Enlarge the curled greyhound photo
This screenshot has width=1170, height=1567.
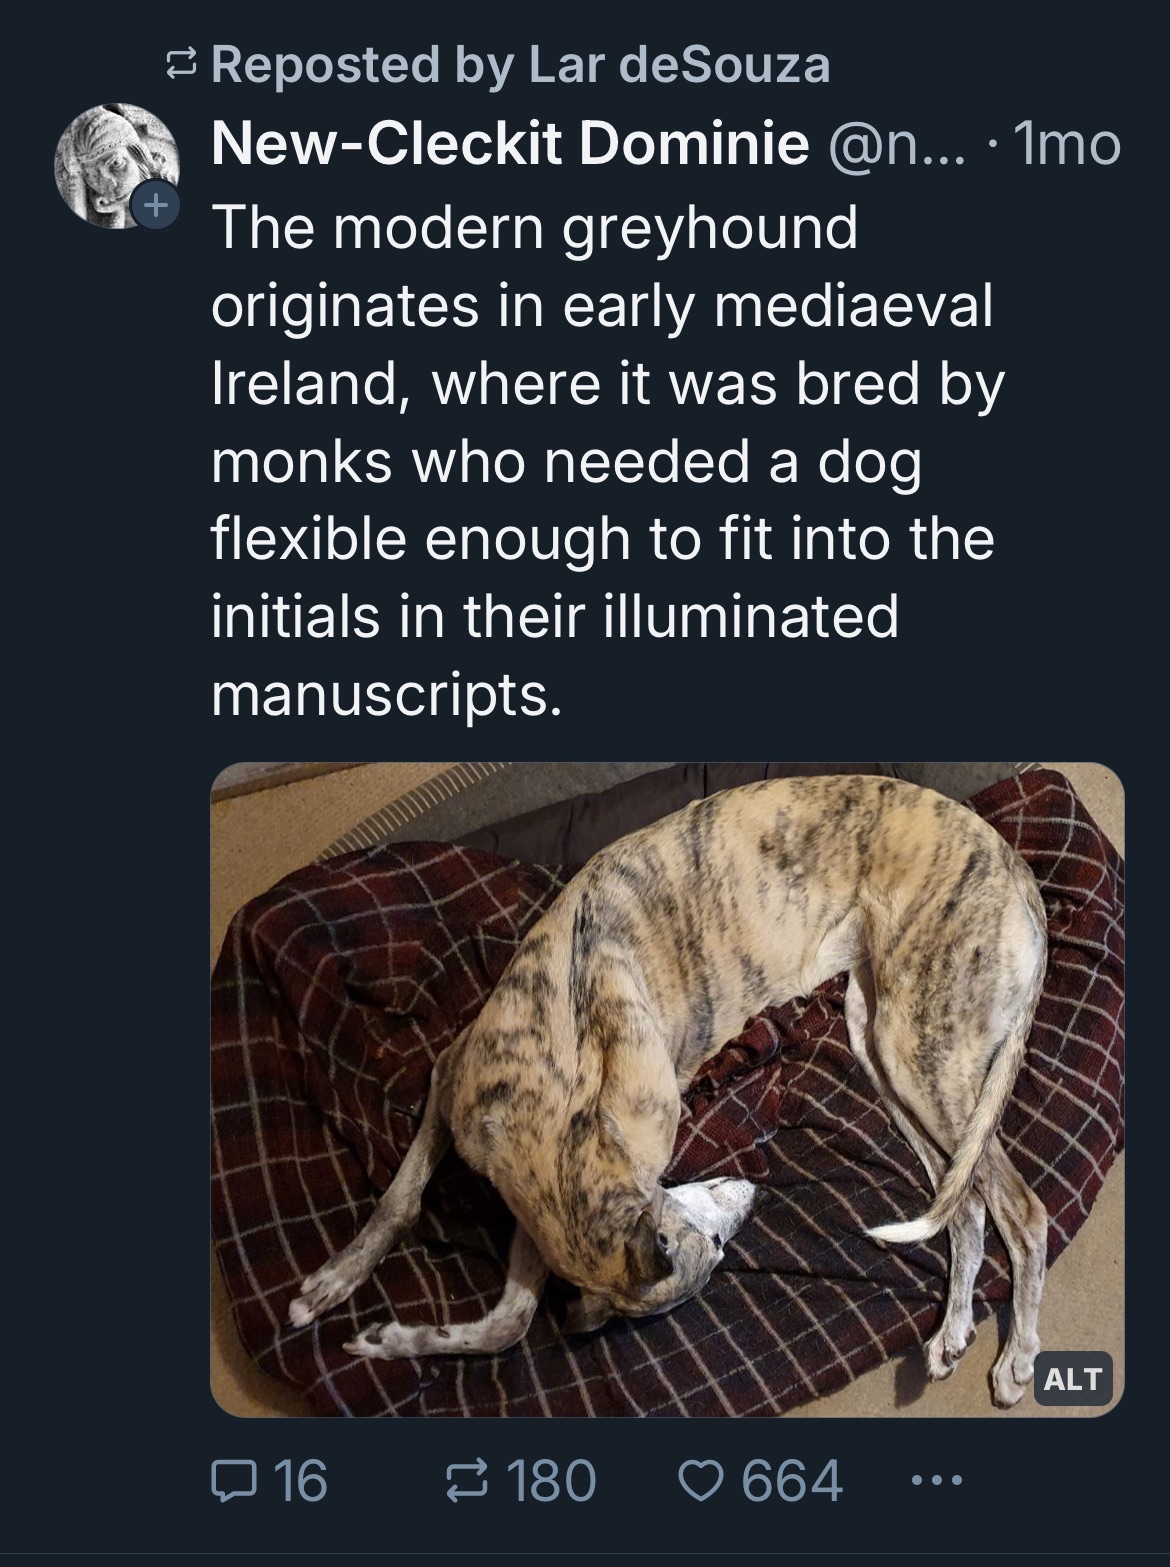click(x=668, y=1089)
